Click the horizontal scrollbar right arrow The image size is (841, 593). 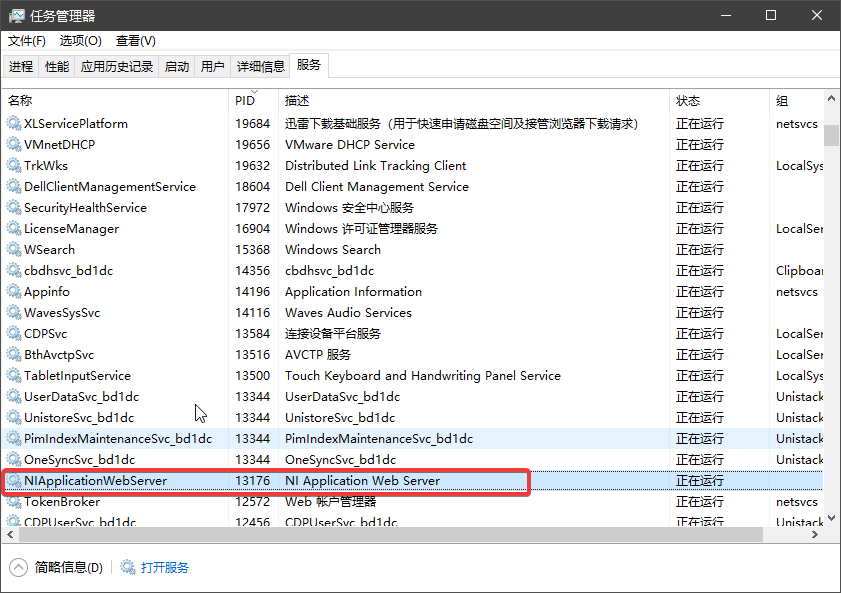815,535
